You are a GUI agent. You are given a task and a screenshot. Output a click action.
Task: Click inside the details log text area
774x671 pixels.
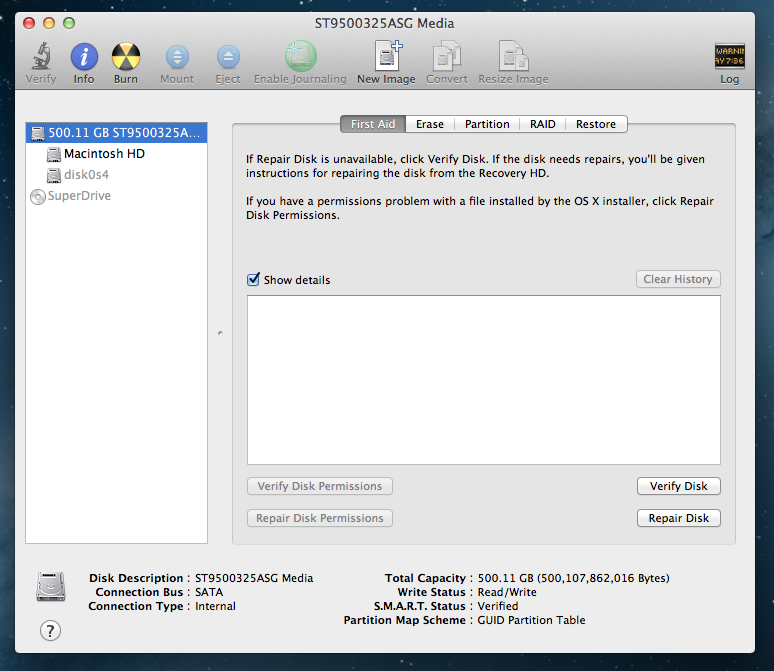pos(484,380)
